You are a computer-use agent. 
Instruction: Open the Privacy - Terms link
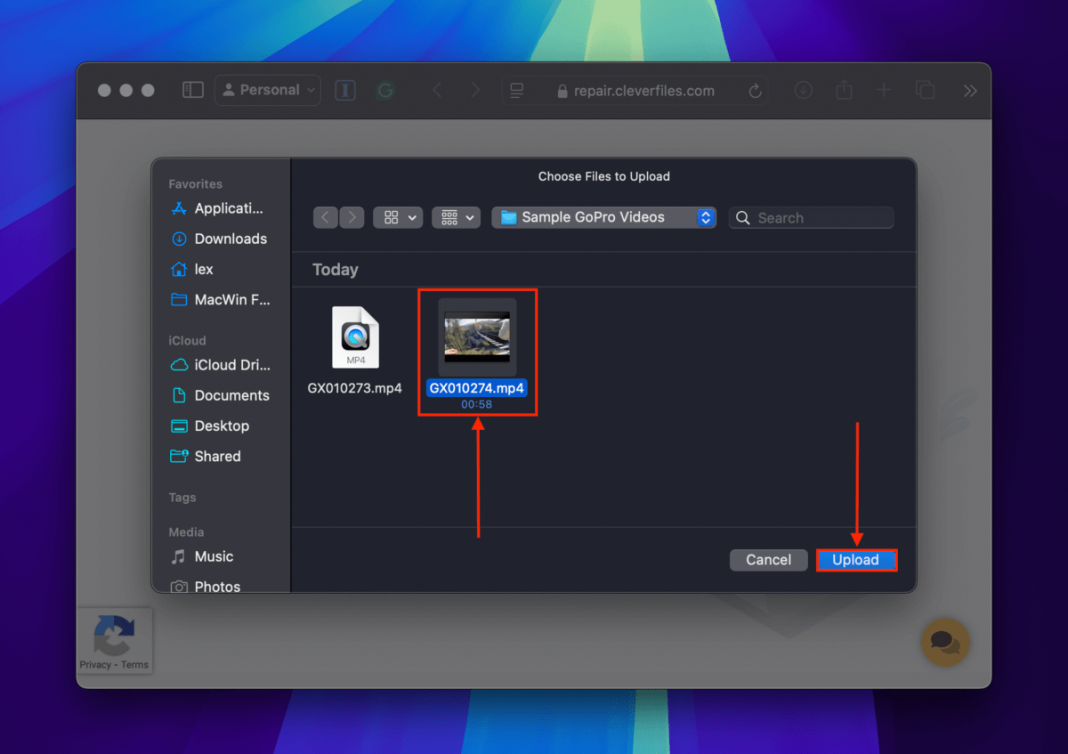point(114,664)
